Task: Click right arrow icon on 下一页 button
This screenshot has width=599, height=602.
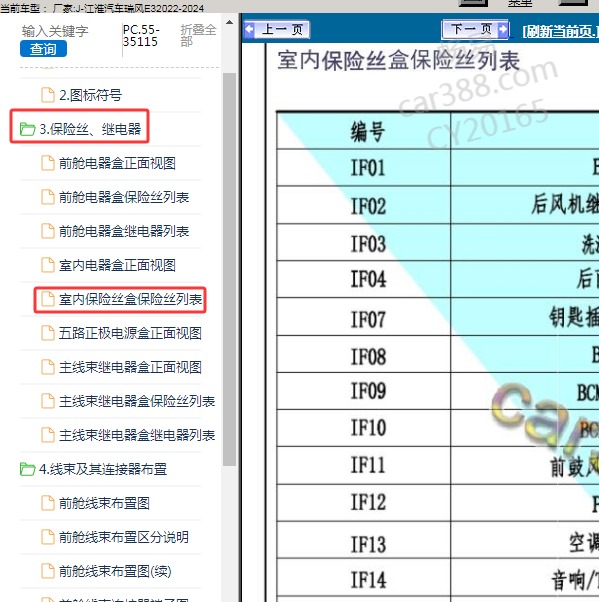Action: point(502,29)
